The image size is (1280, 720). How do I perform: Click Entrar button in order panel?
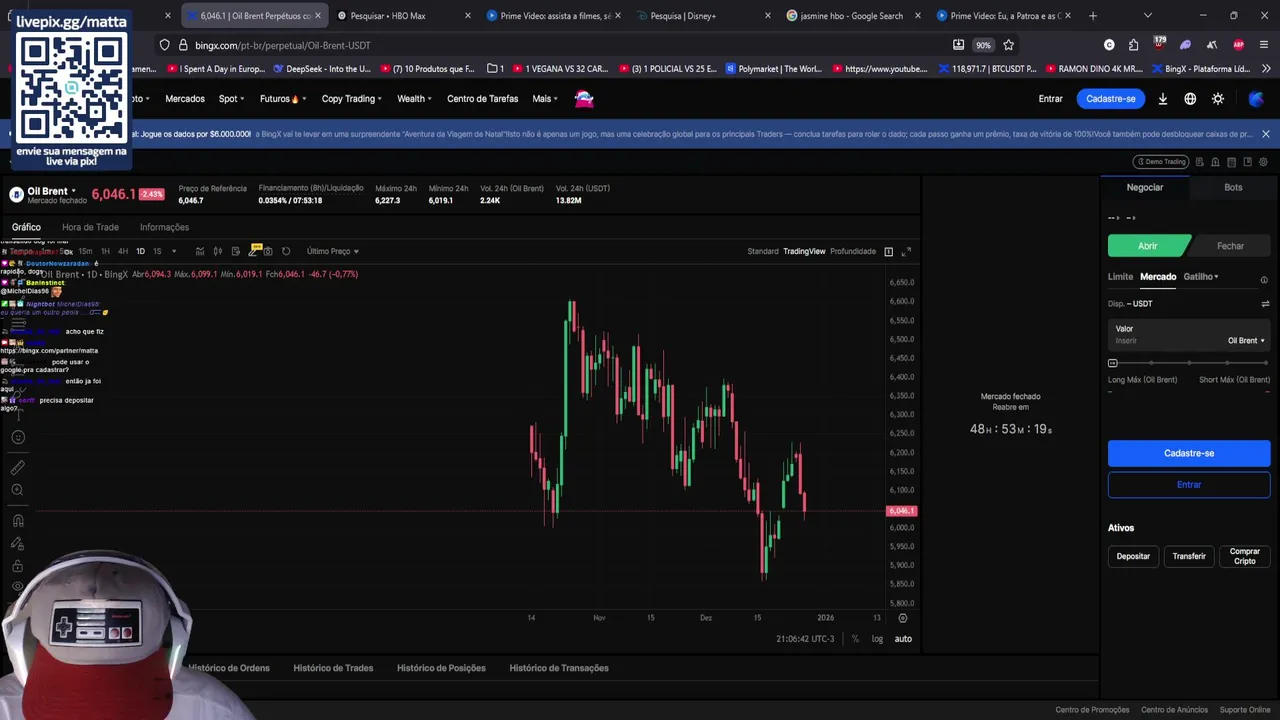pos(1189,485)
